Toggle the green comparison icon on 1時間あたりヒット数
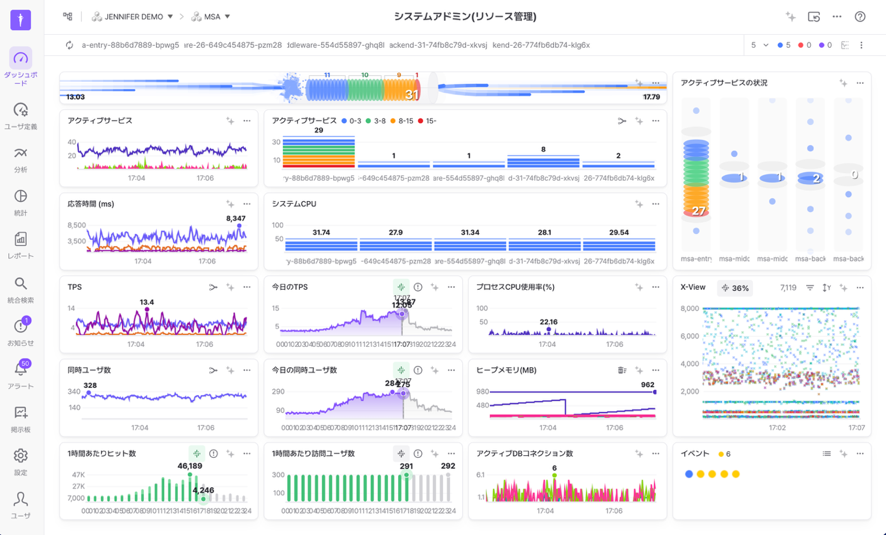This screenshot has width=886, height=535. pyautogui.click(x=196, y=454)
